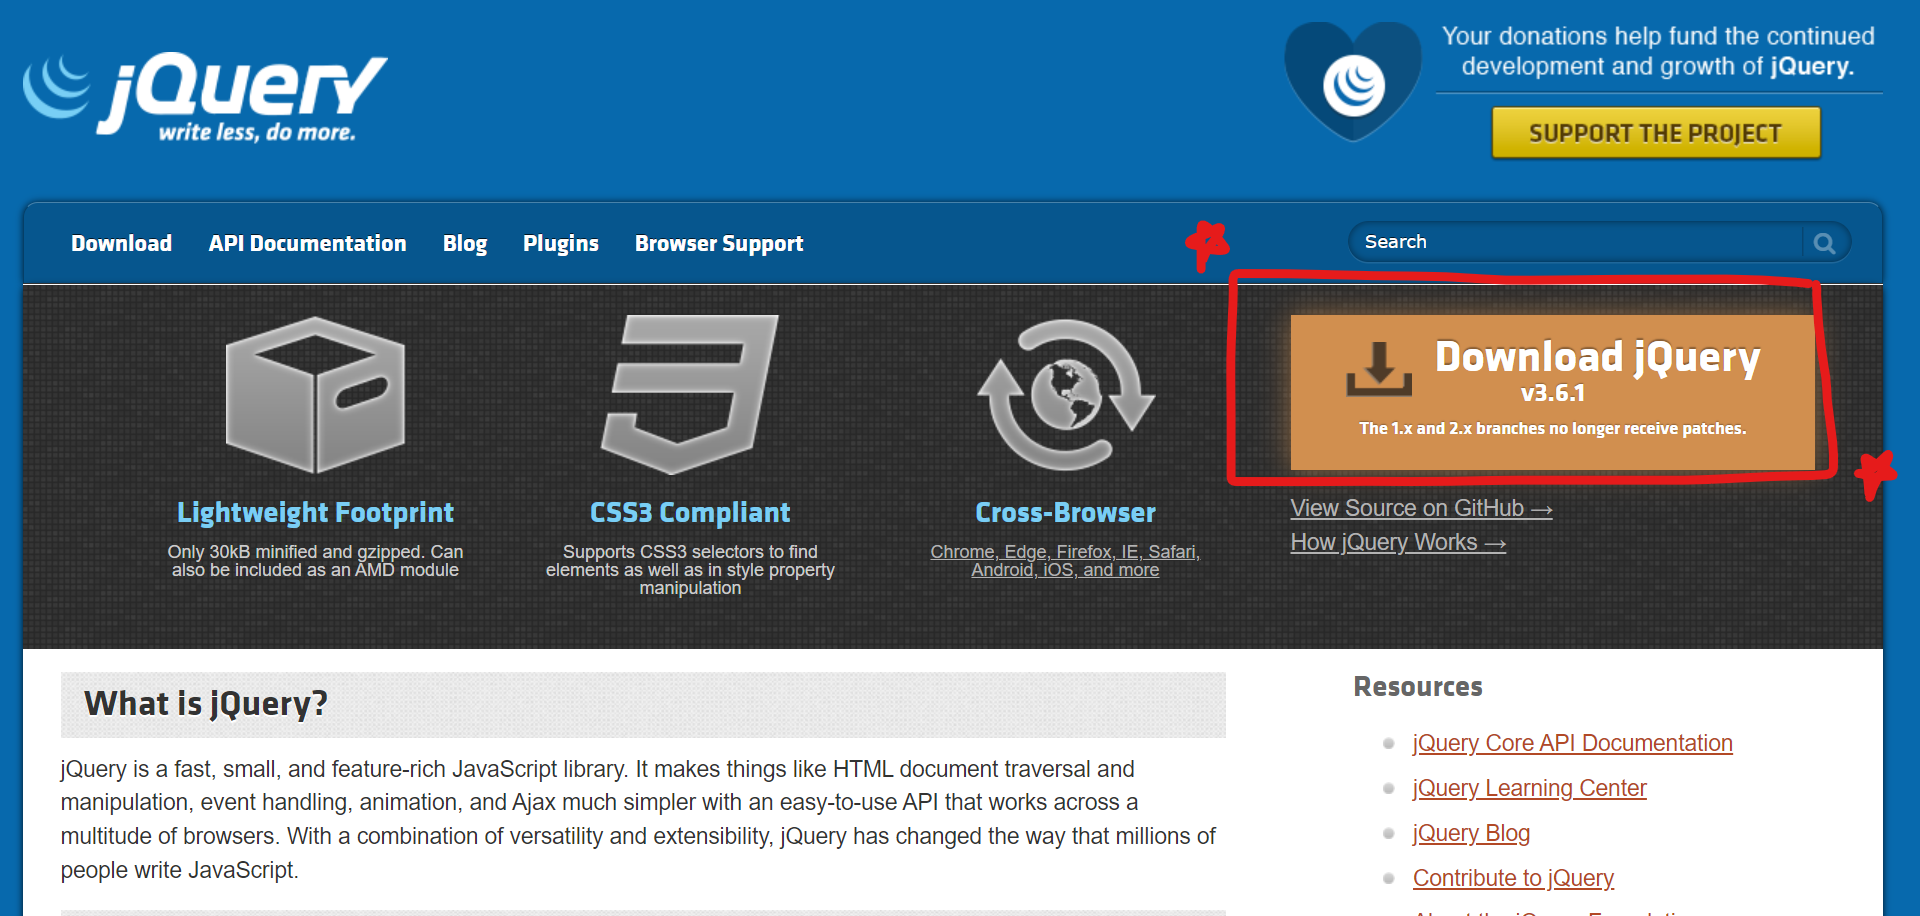The height and width of the screenshot is (916, 1920).
Task: Open jQuery Learning Center link
Action: tap(1529, 788)
